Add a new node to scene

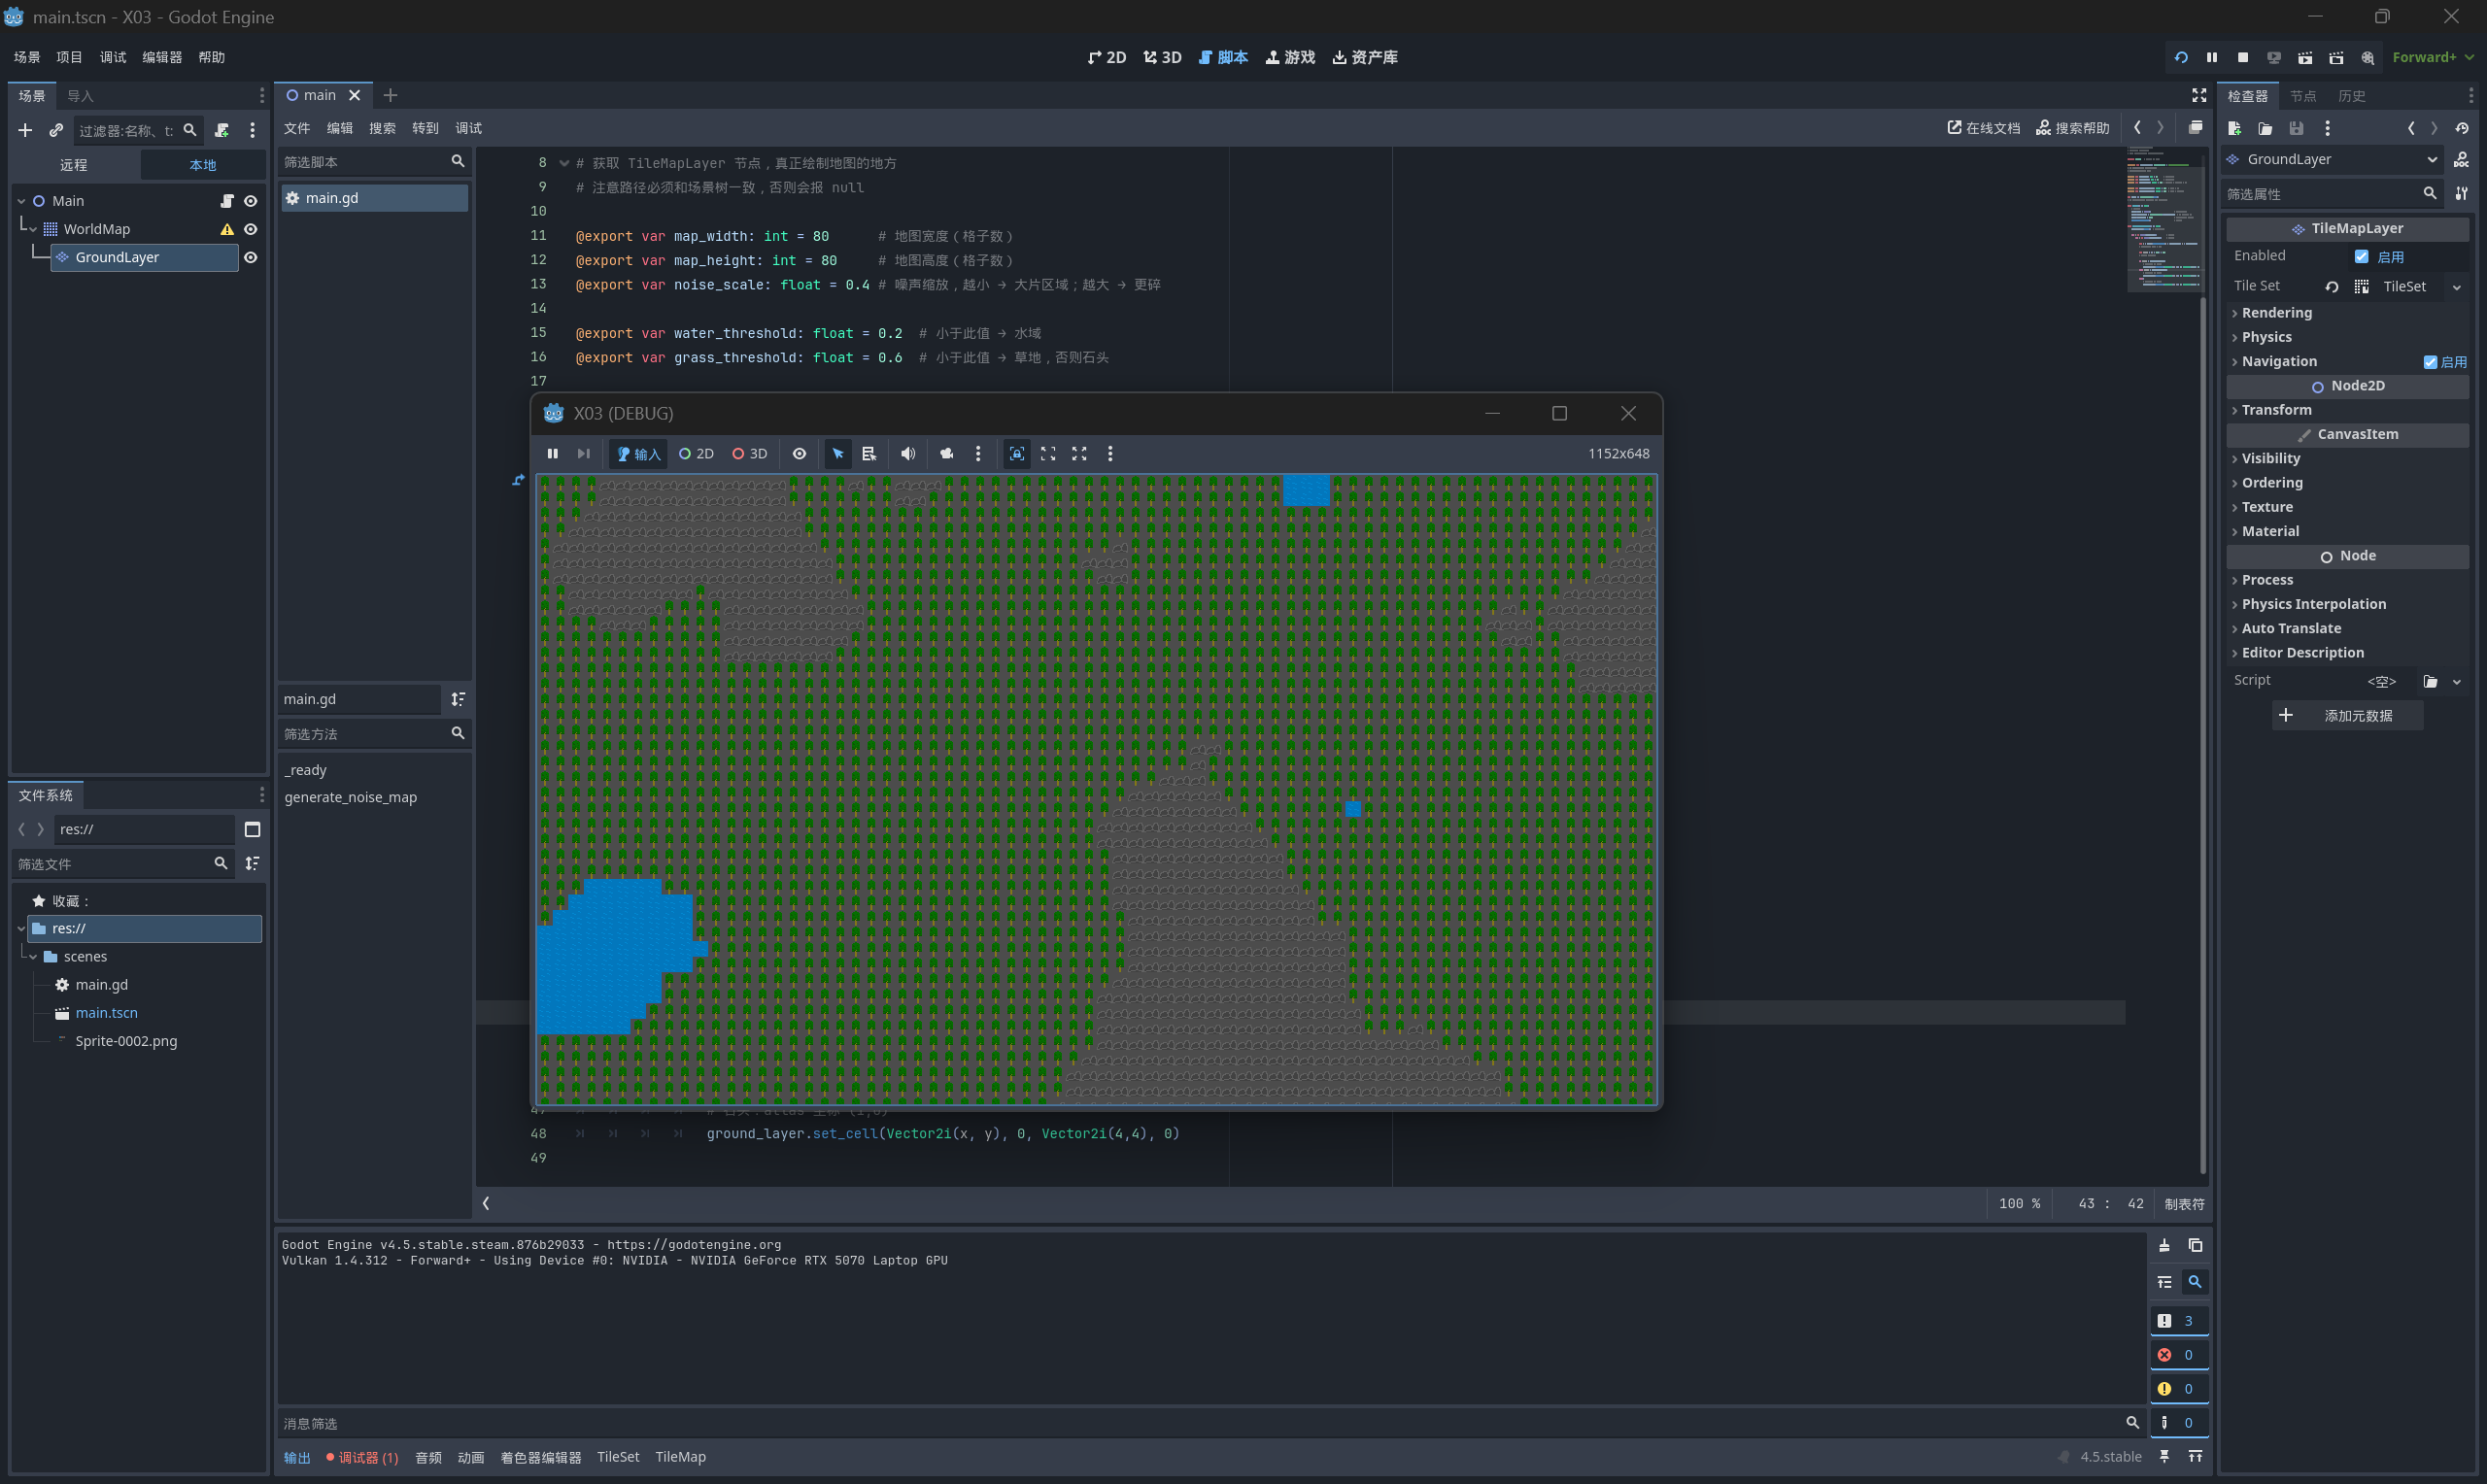[x=25, y=130]
